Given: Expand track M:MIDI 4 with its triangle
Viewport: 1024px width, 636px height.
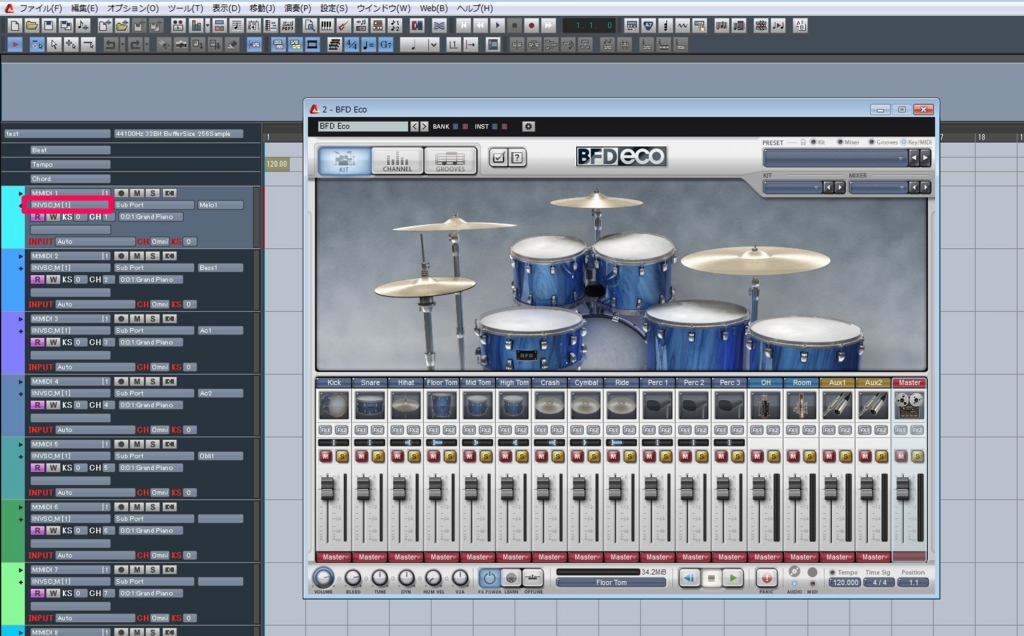Looking at the screenshot, I should [21, 382].
